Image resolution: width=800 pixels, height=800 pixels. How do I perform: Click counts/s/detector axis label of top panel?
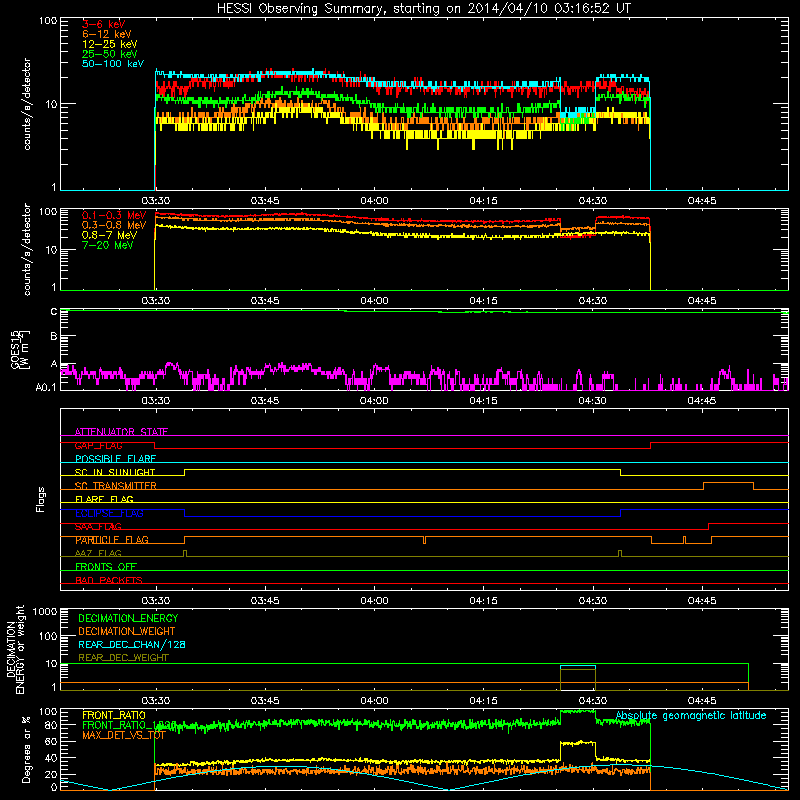[27, 104]
